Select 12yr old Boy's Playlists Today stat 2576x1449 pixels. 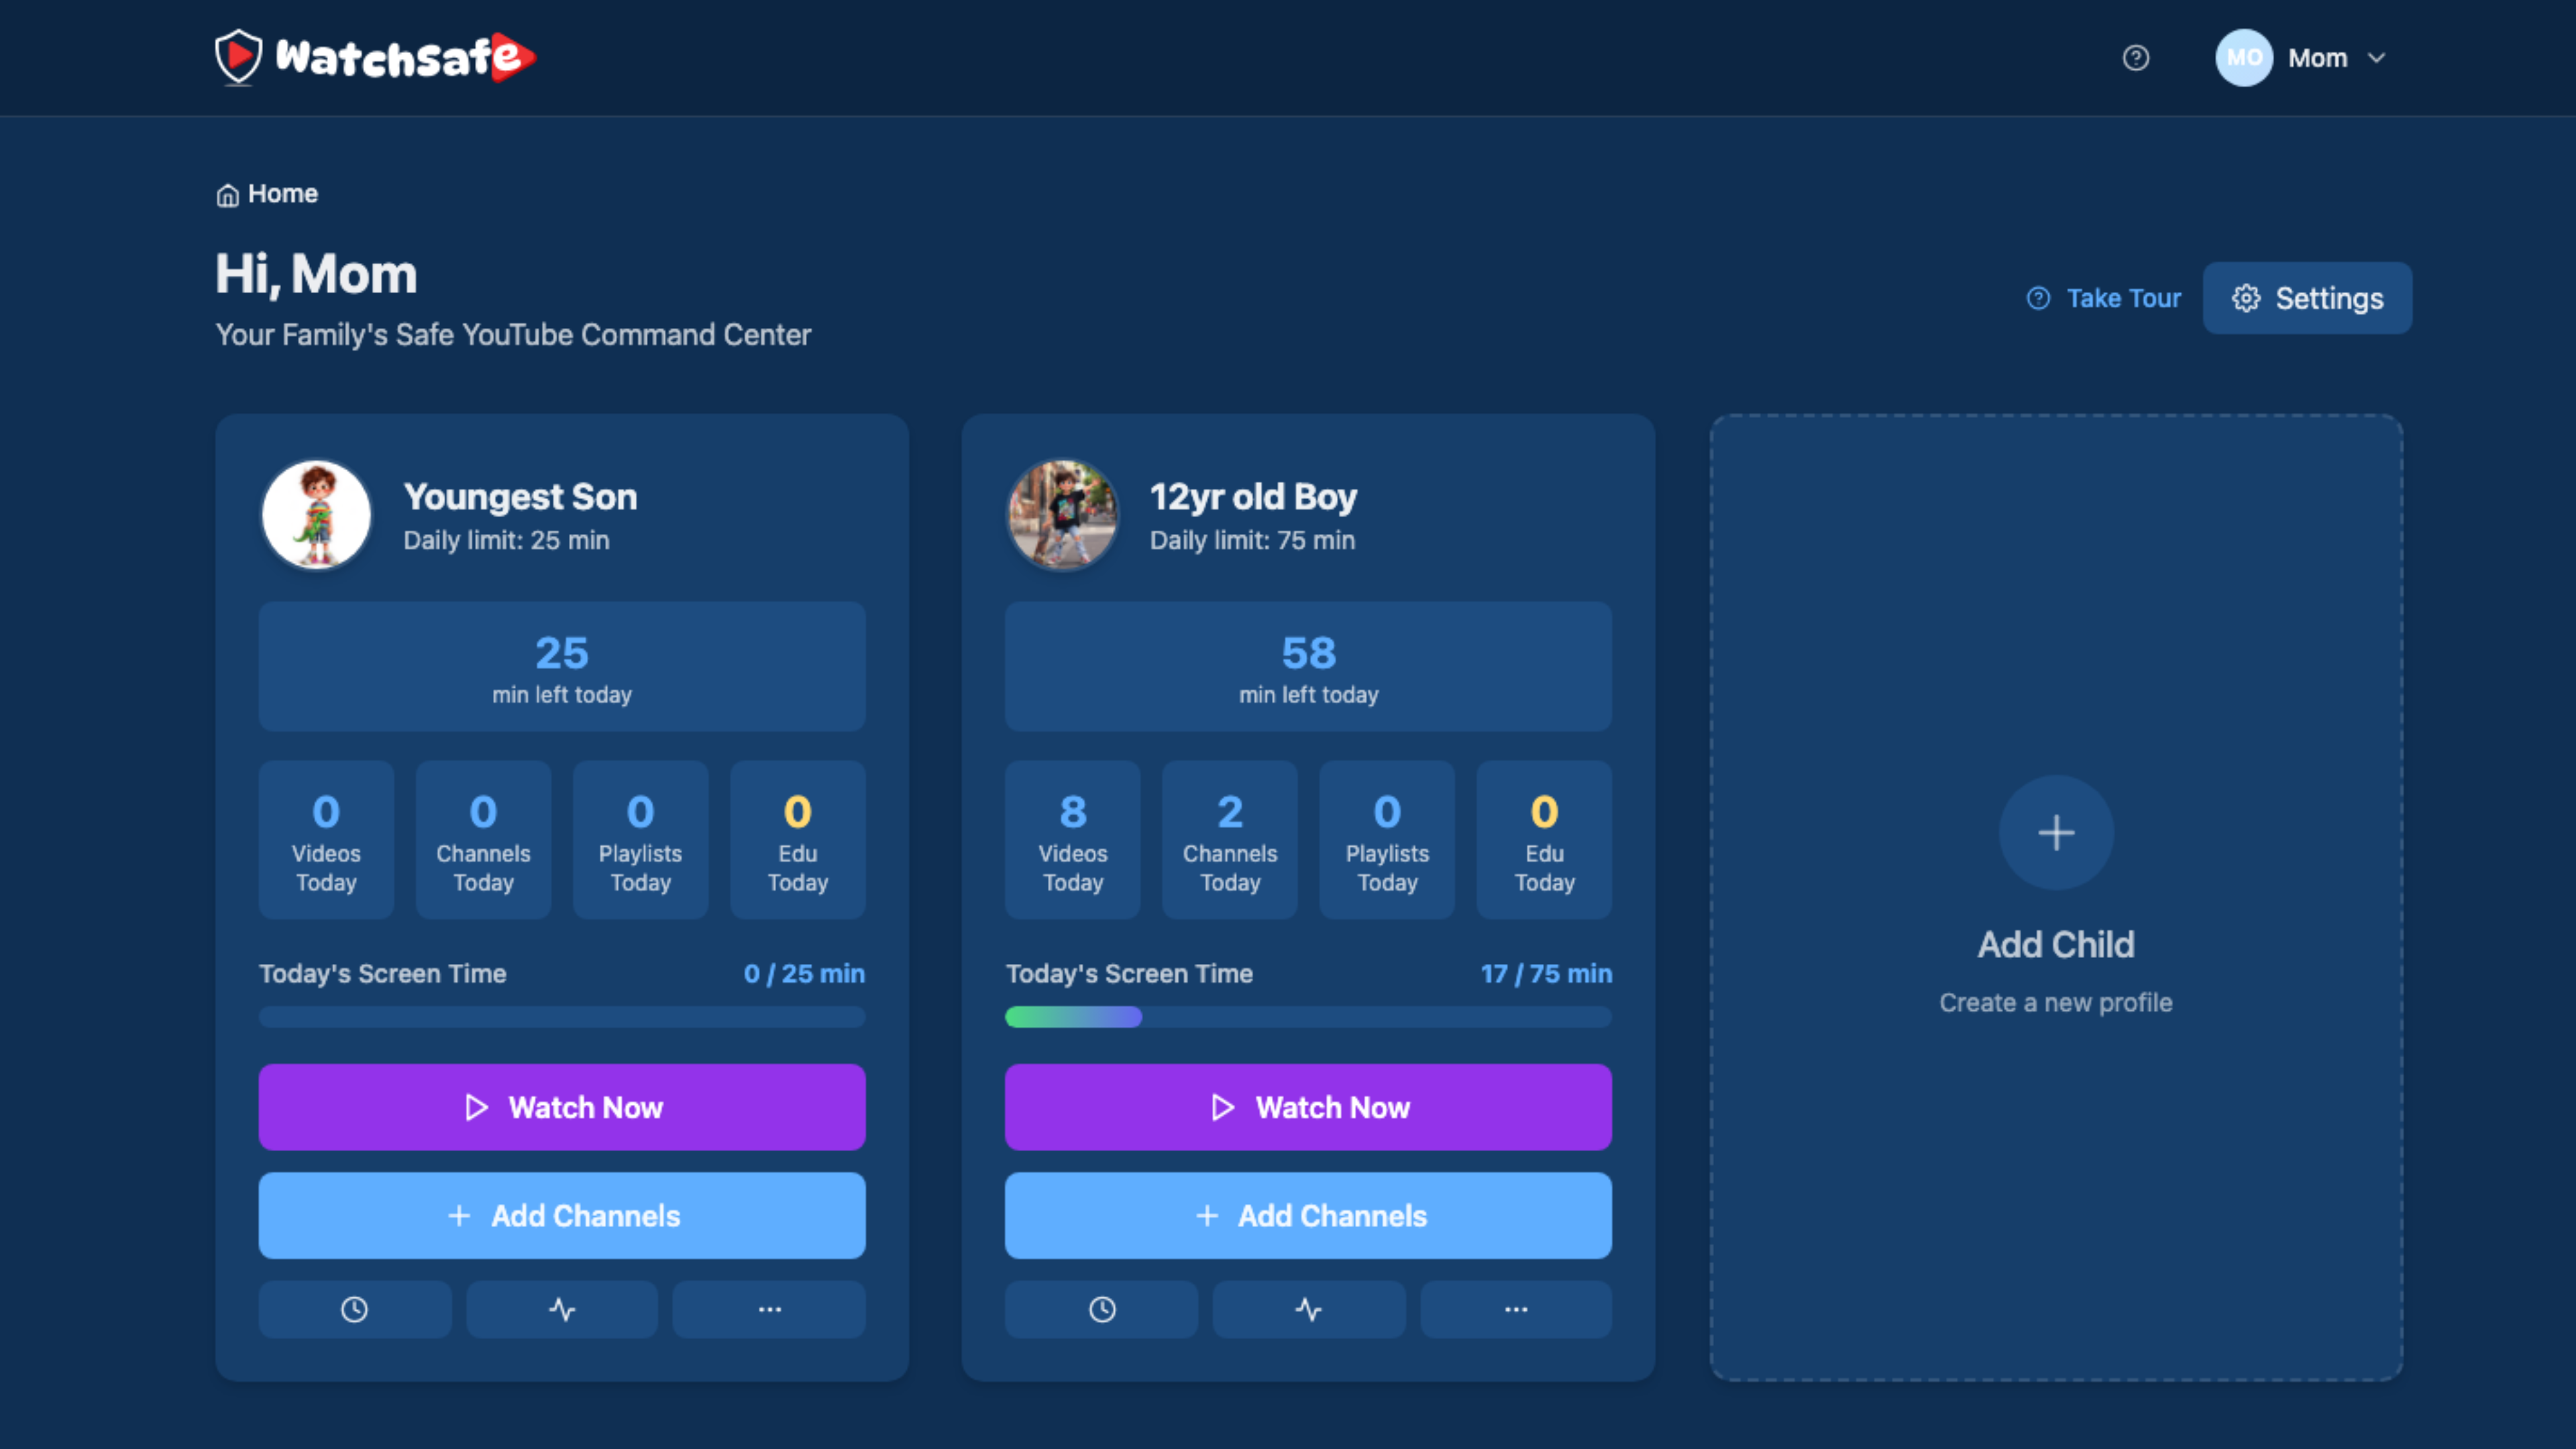click(1387, 840)
